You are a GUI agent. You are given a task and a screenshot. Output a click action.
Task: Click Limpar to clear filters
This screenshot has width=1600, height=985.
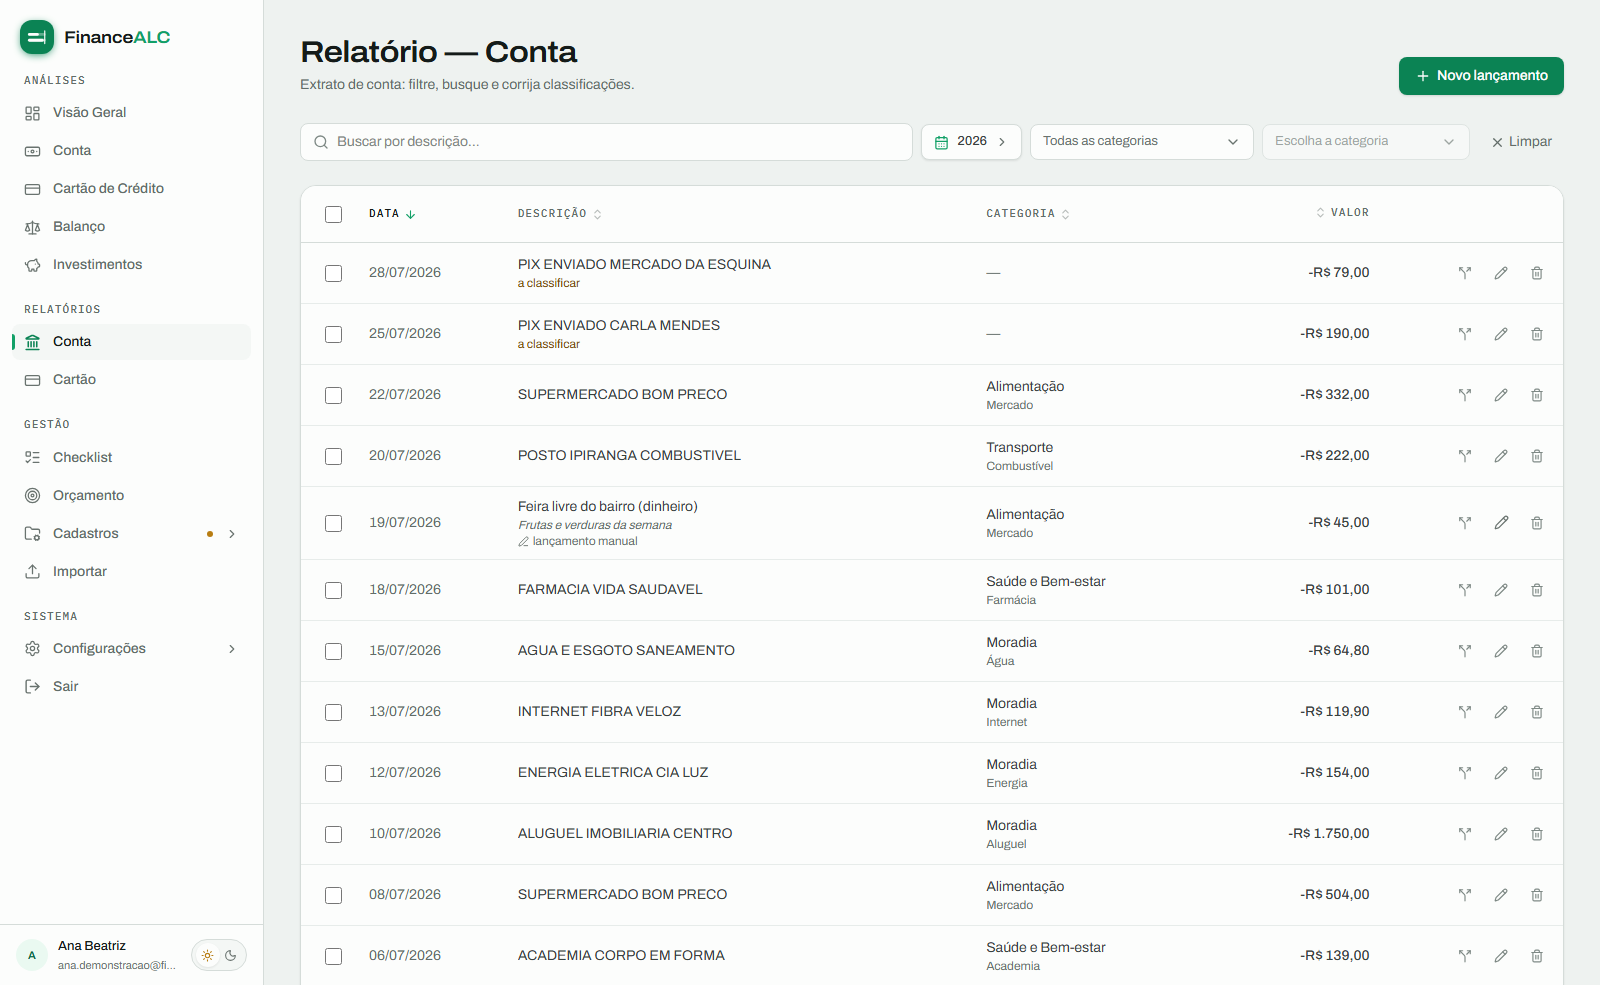point(1522,142)
